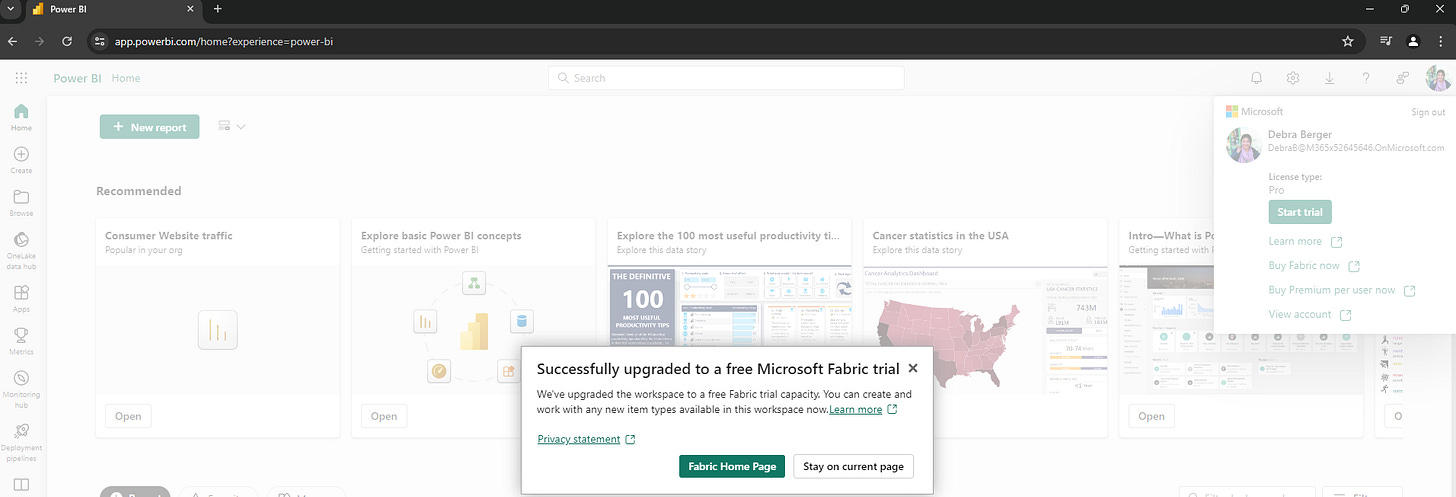Open Learn more link in the dialog
Viewport: 1456px width, 497px height.
pyautogui.click(x=863, y=409)
